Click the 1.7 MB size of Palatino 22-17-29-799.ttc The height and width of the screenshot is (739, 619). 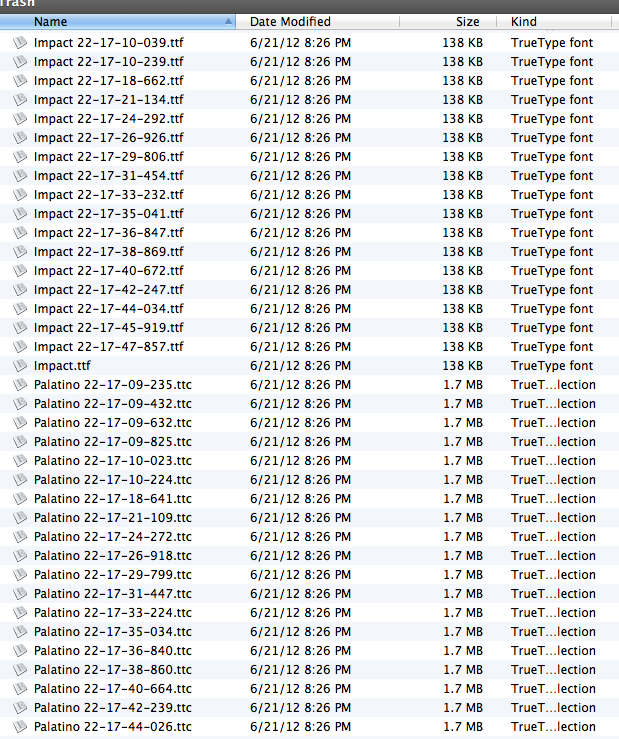[x=463, y=575]
